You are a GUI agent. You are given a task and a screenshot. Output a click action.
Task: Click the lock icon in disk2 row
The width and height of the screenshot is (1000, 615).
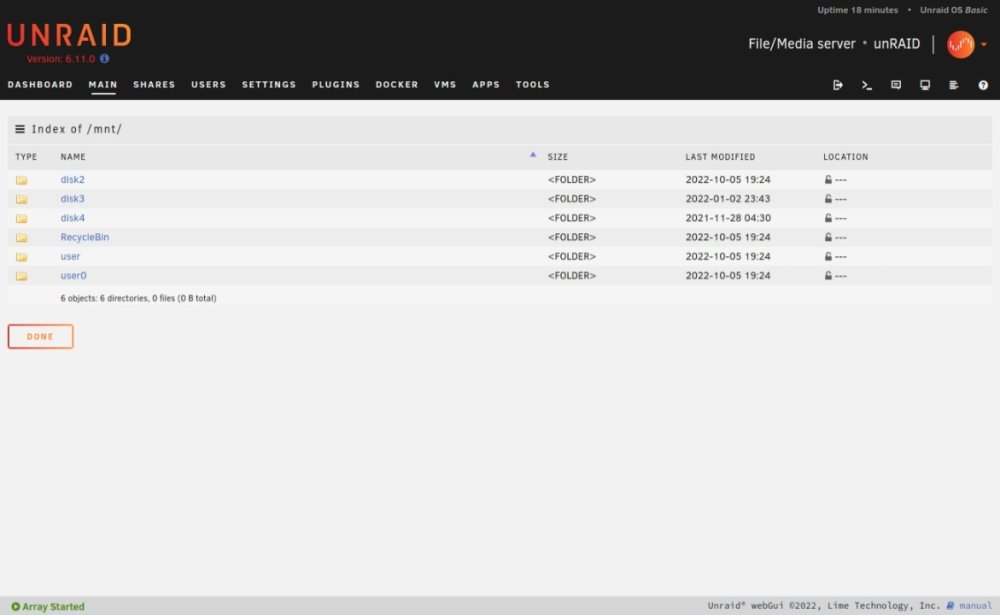tap(828, 180)
